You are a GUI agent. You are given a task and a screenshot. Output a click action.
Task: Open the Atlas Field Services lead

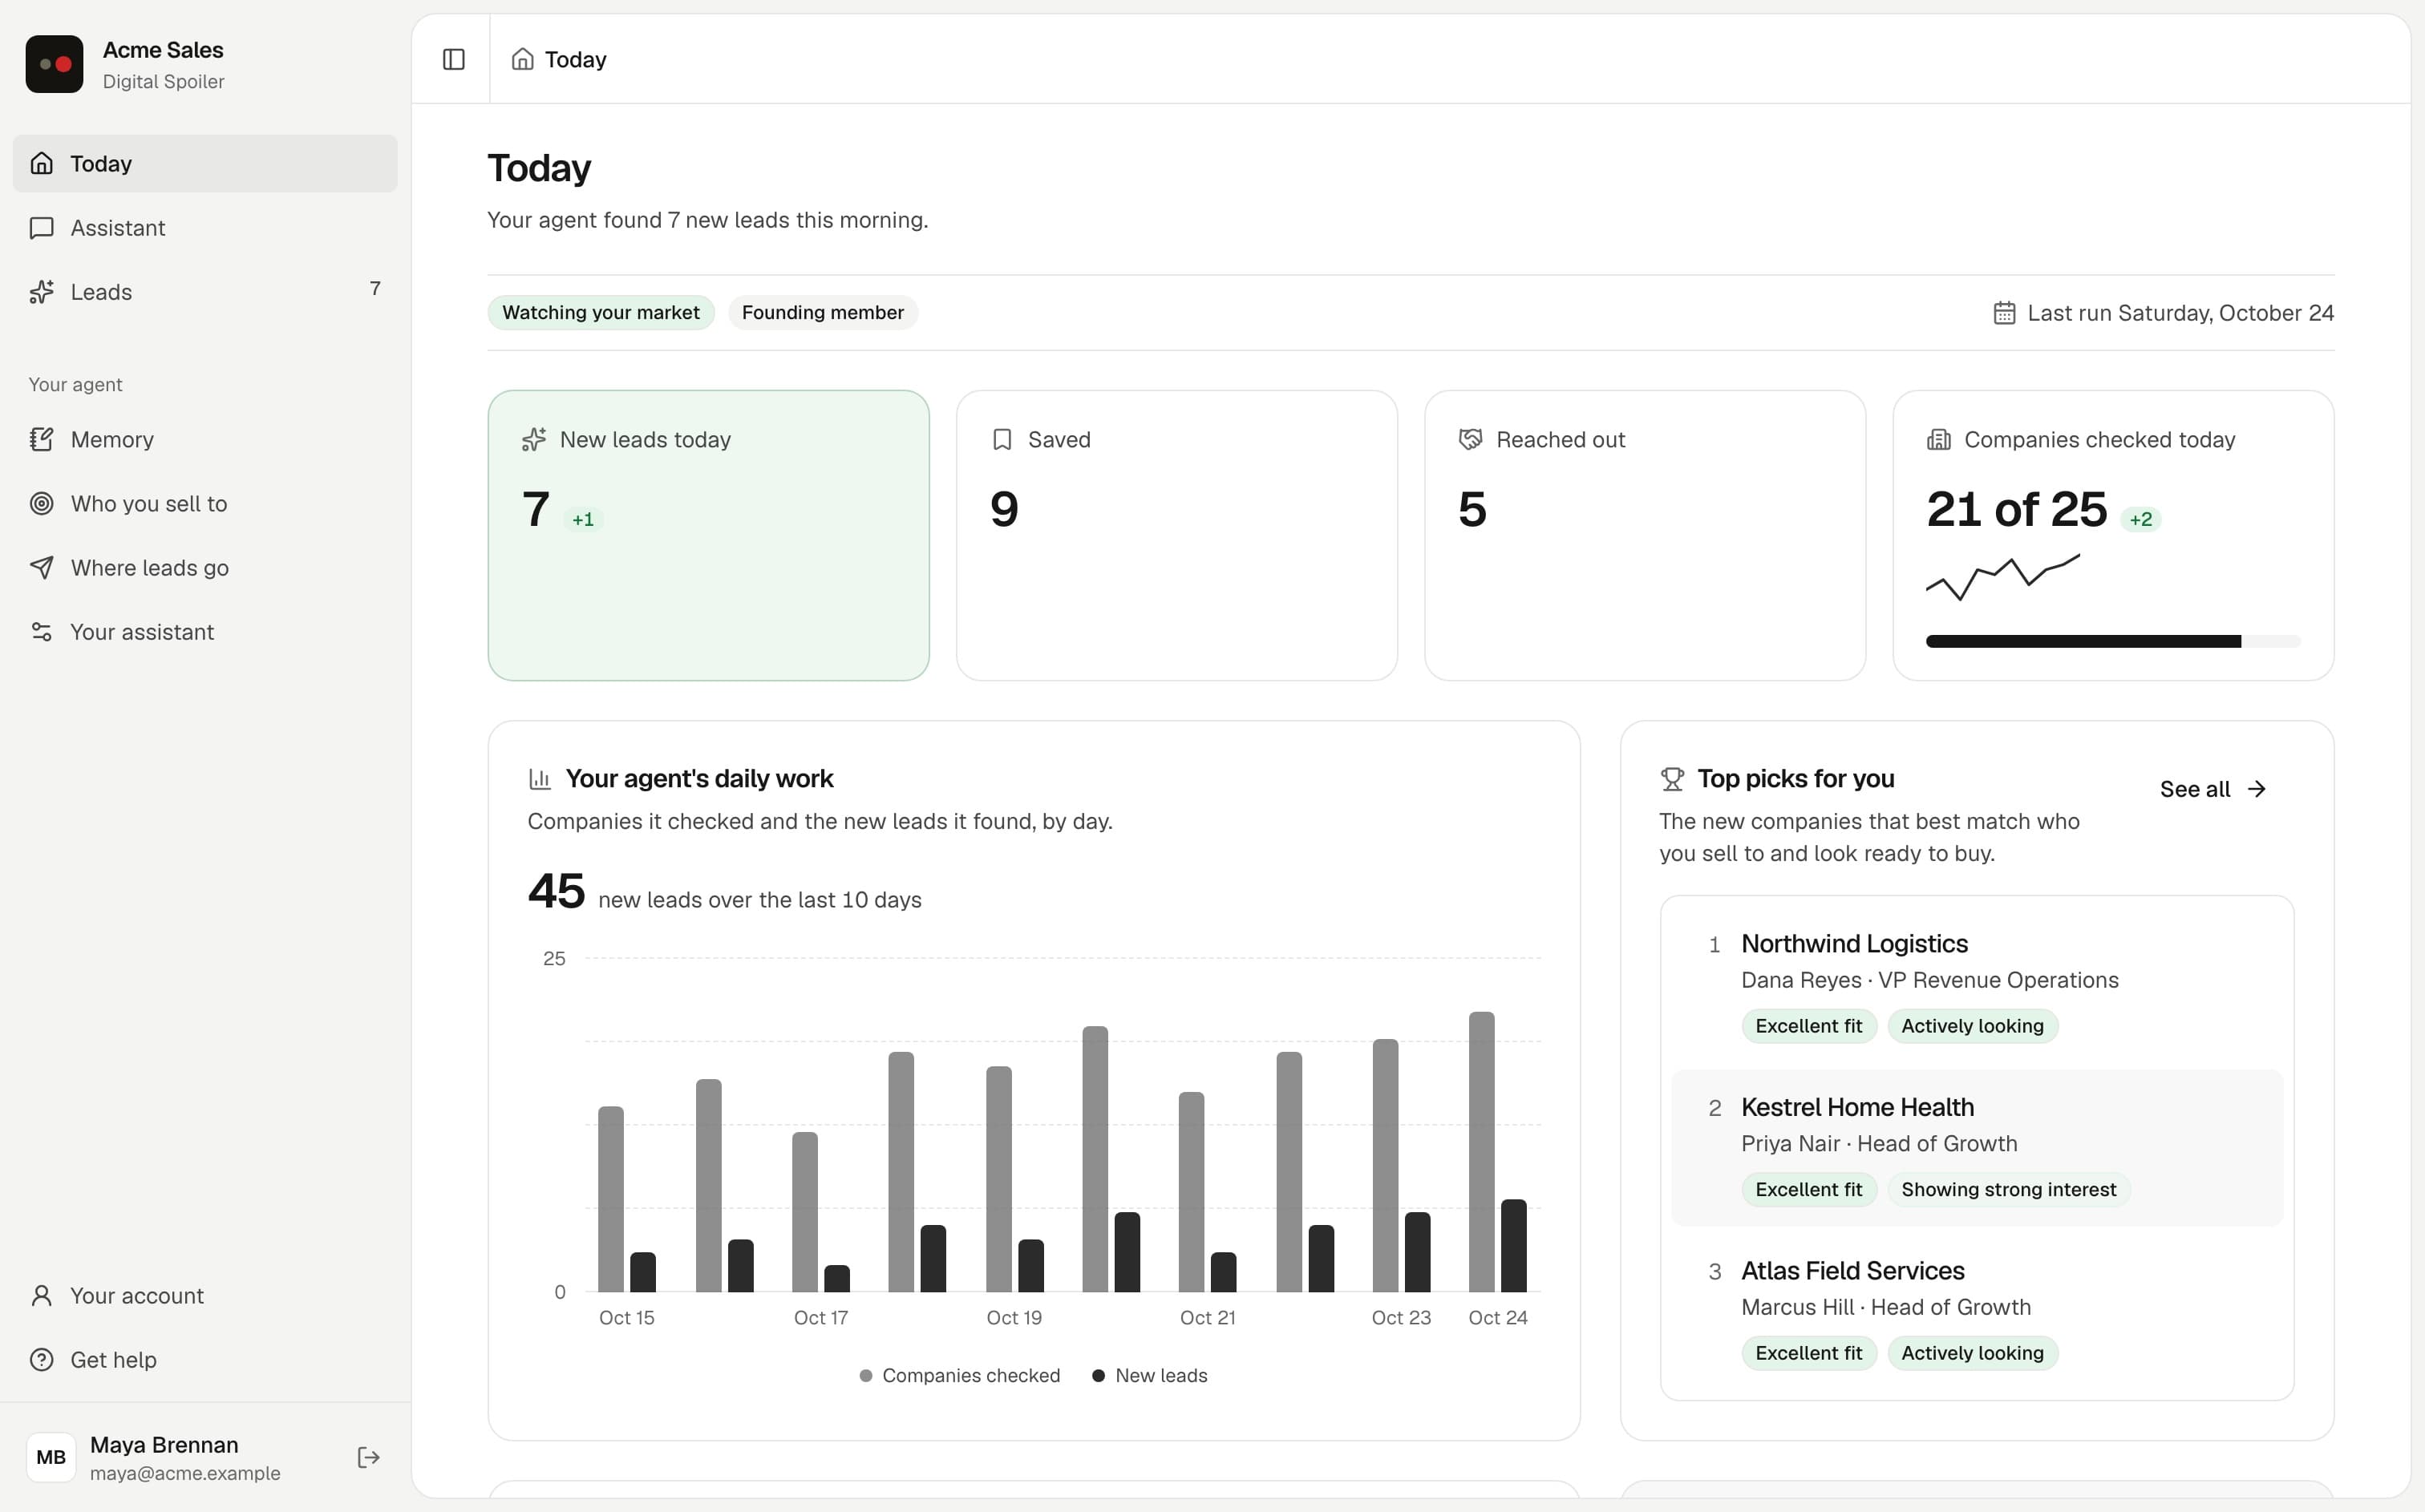[1976, 1312]
